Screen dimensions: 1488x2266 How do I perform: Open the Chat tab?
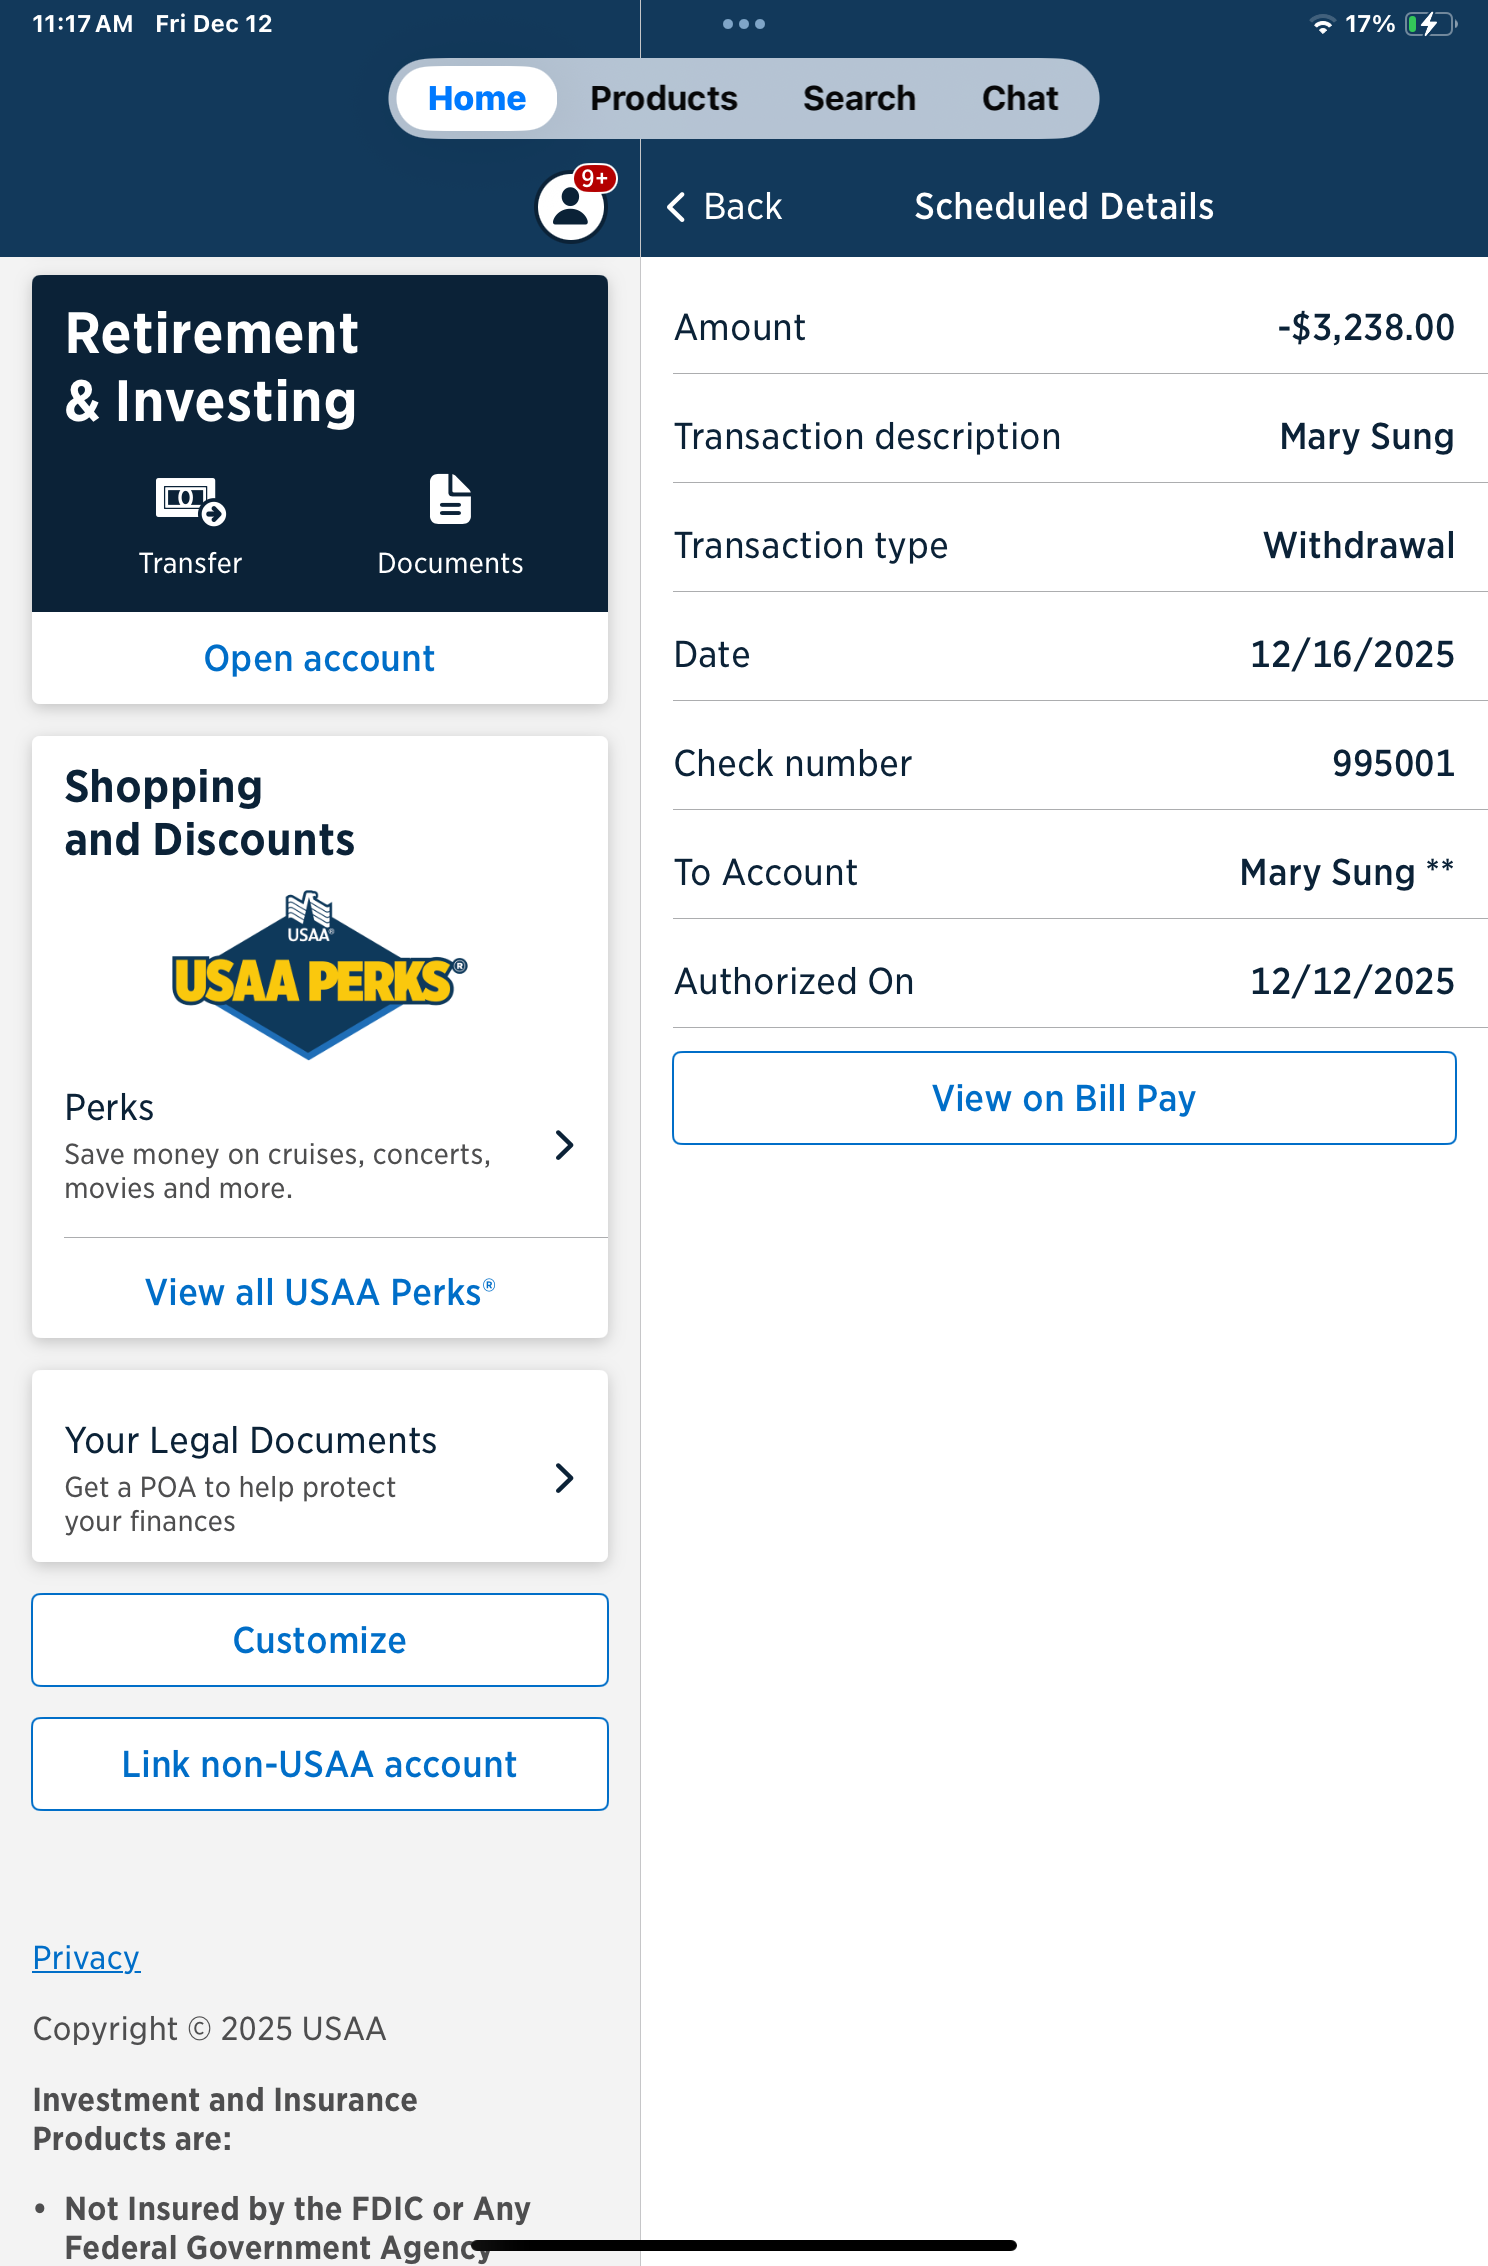pos(1019,98)
